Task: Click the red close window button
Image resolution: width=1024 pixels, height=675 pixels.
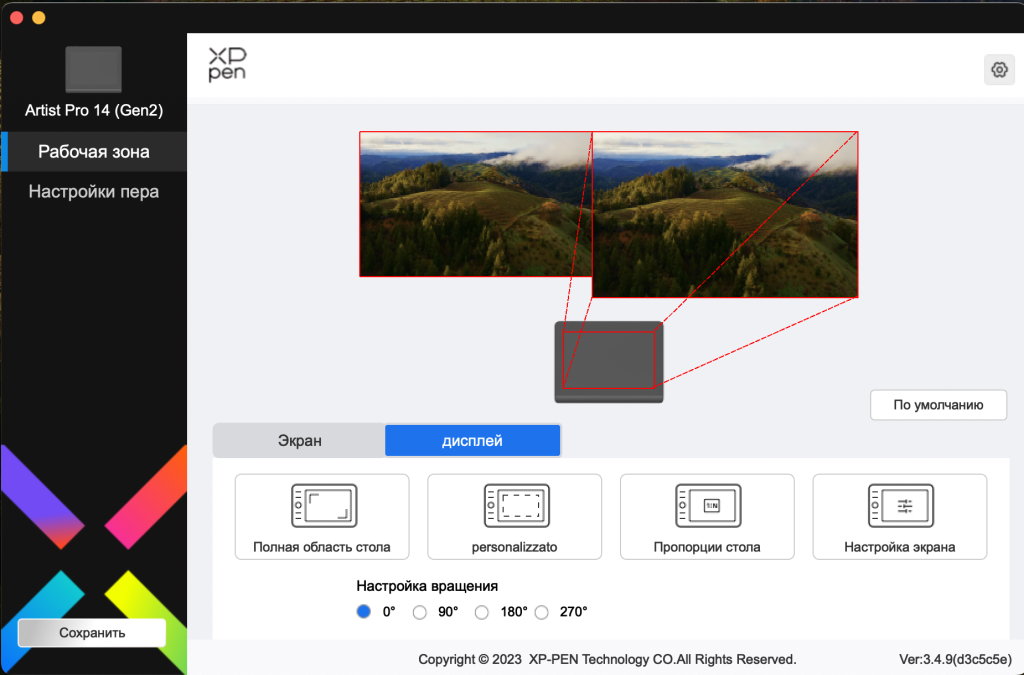Action: click(x=17, y=18)
